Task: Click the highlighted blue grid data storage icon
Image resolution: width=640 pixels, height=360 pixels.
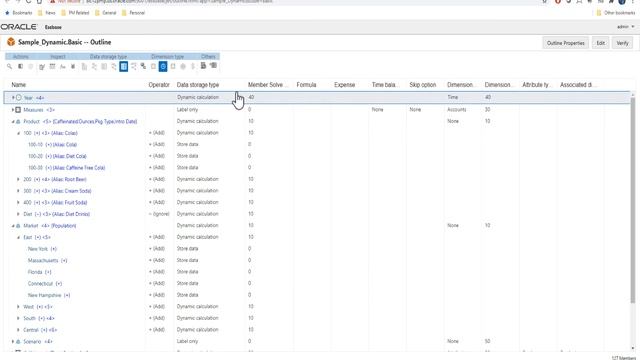Action: coord(124,66)
